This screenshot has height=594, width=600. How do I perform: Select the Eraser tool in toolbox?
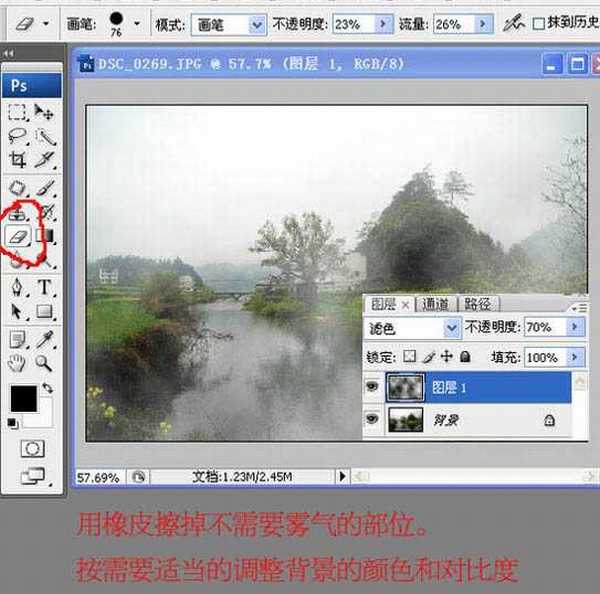(x=18, y=236)
